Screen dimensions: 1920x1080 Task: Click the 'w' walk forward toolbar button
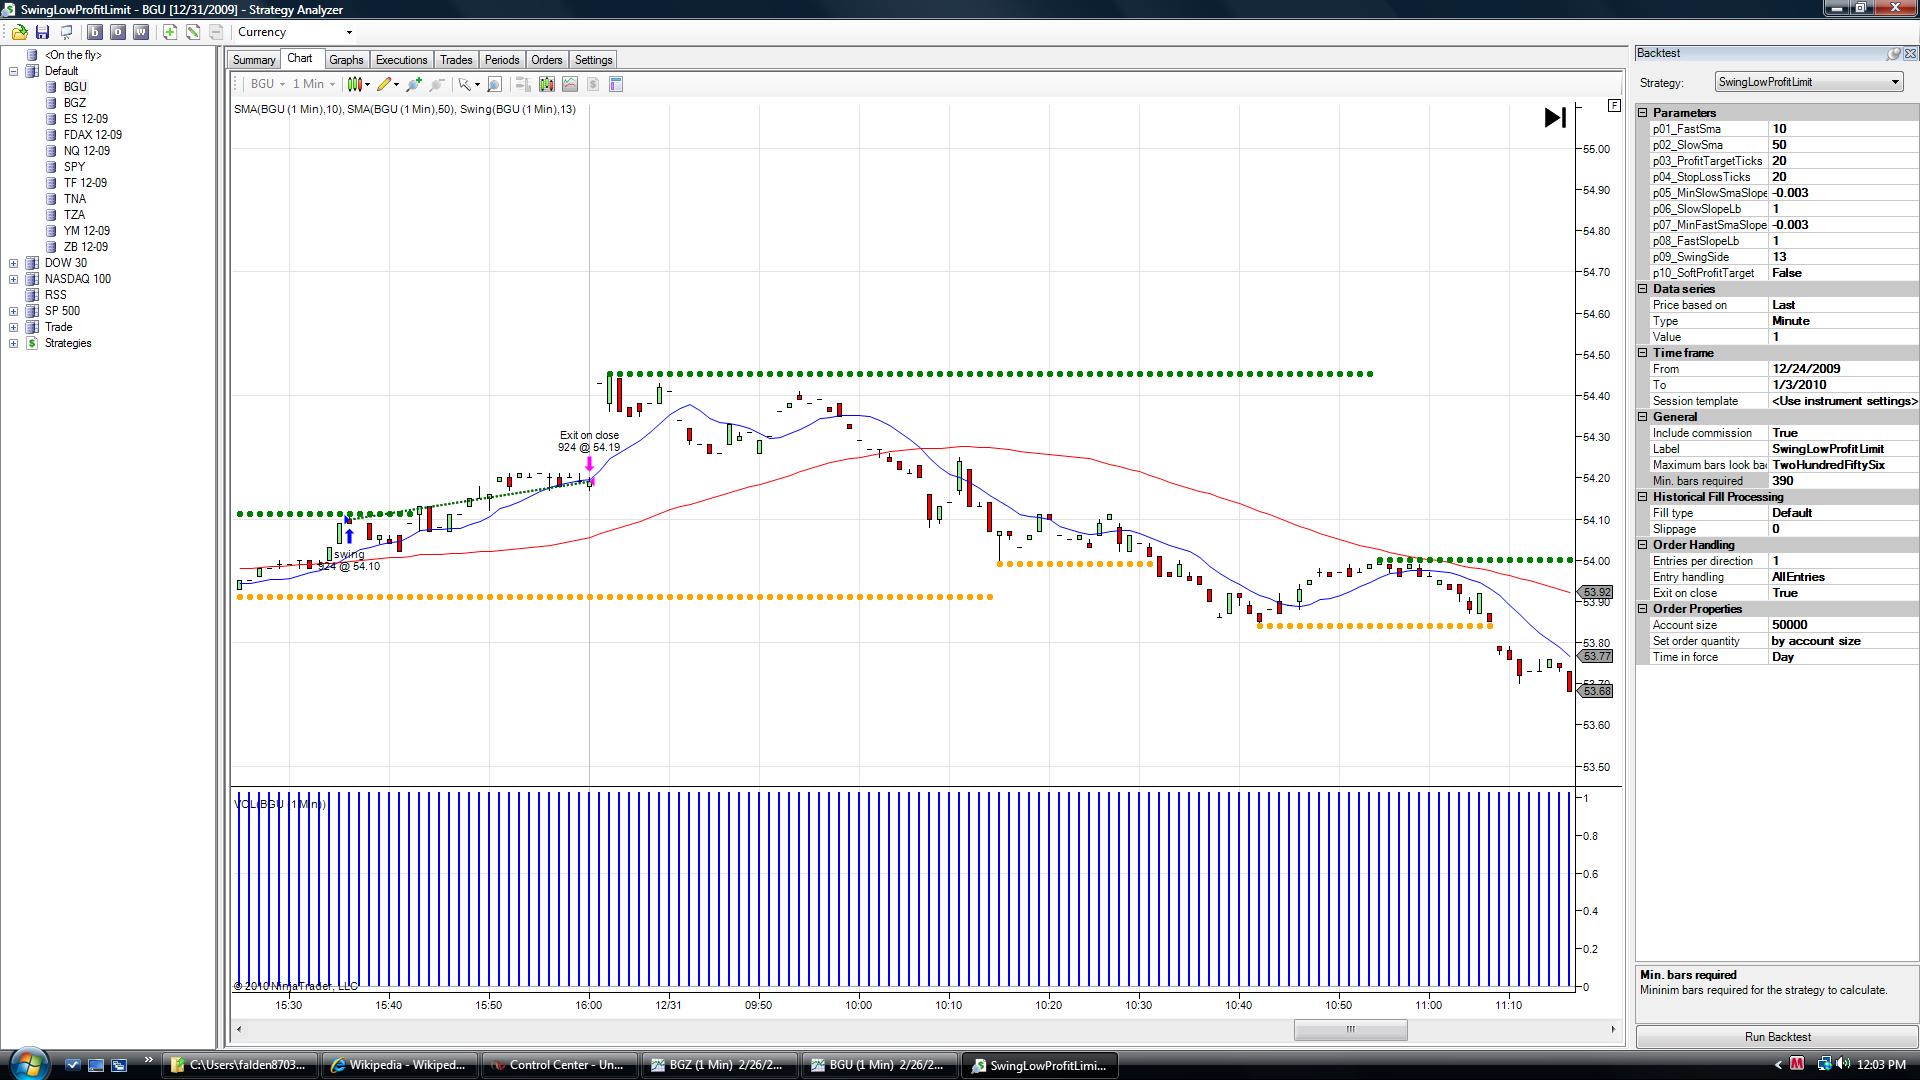tap(141, 32)
